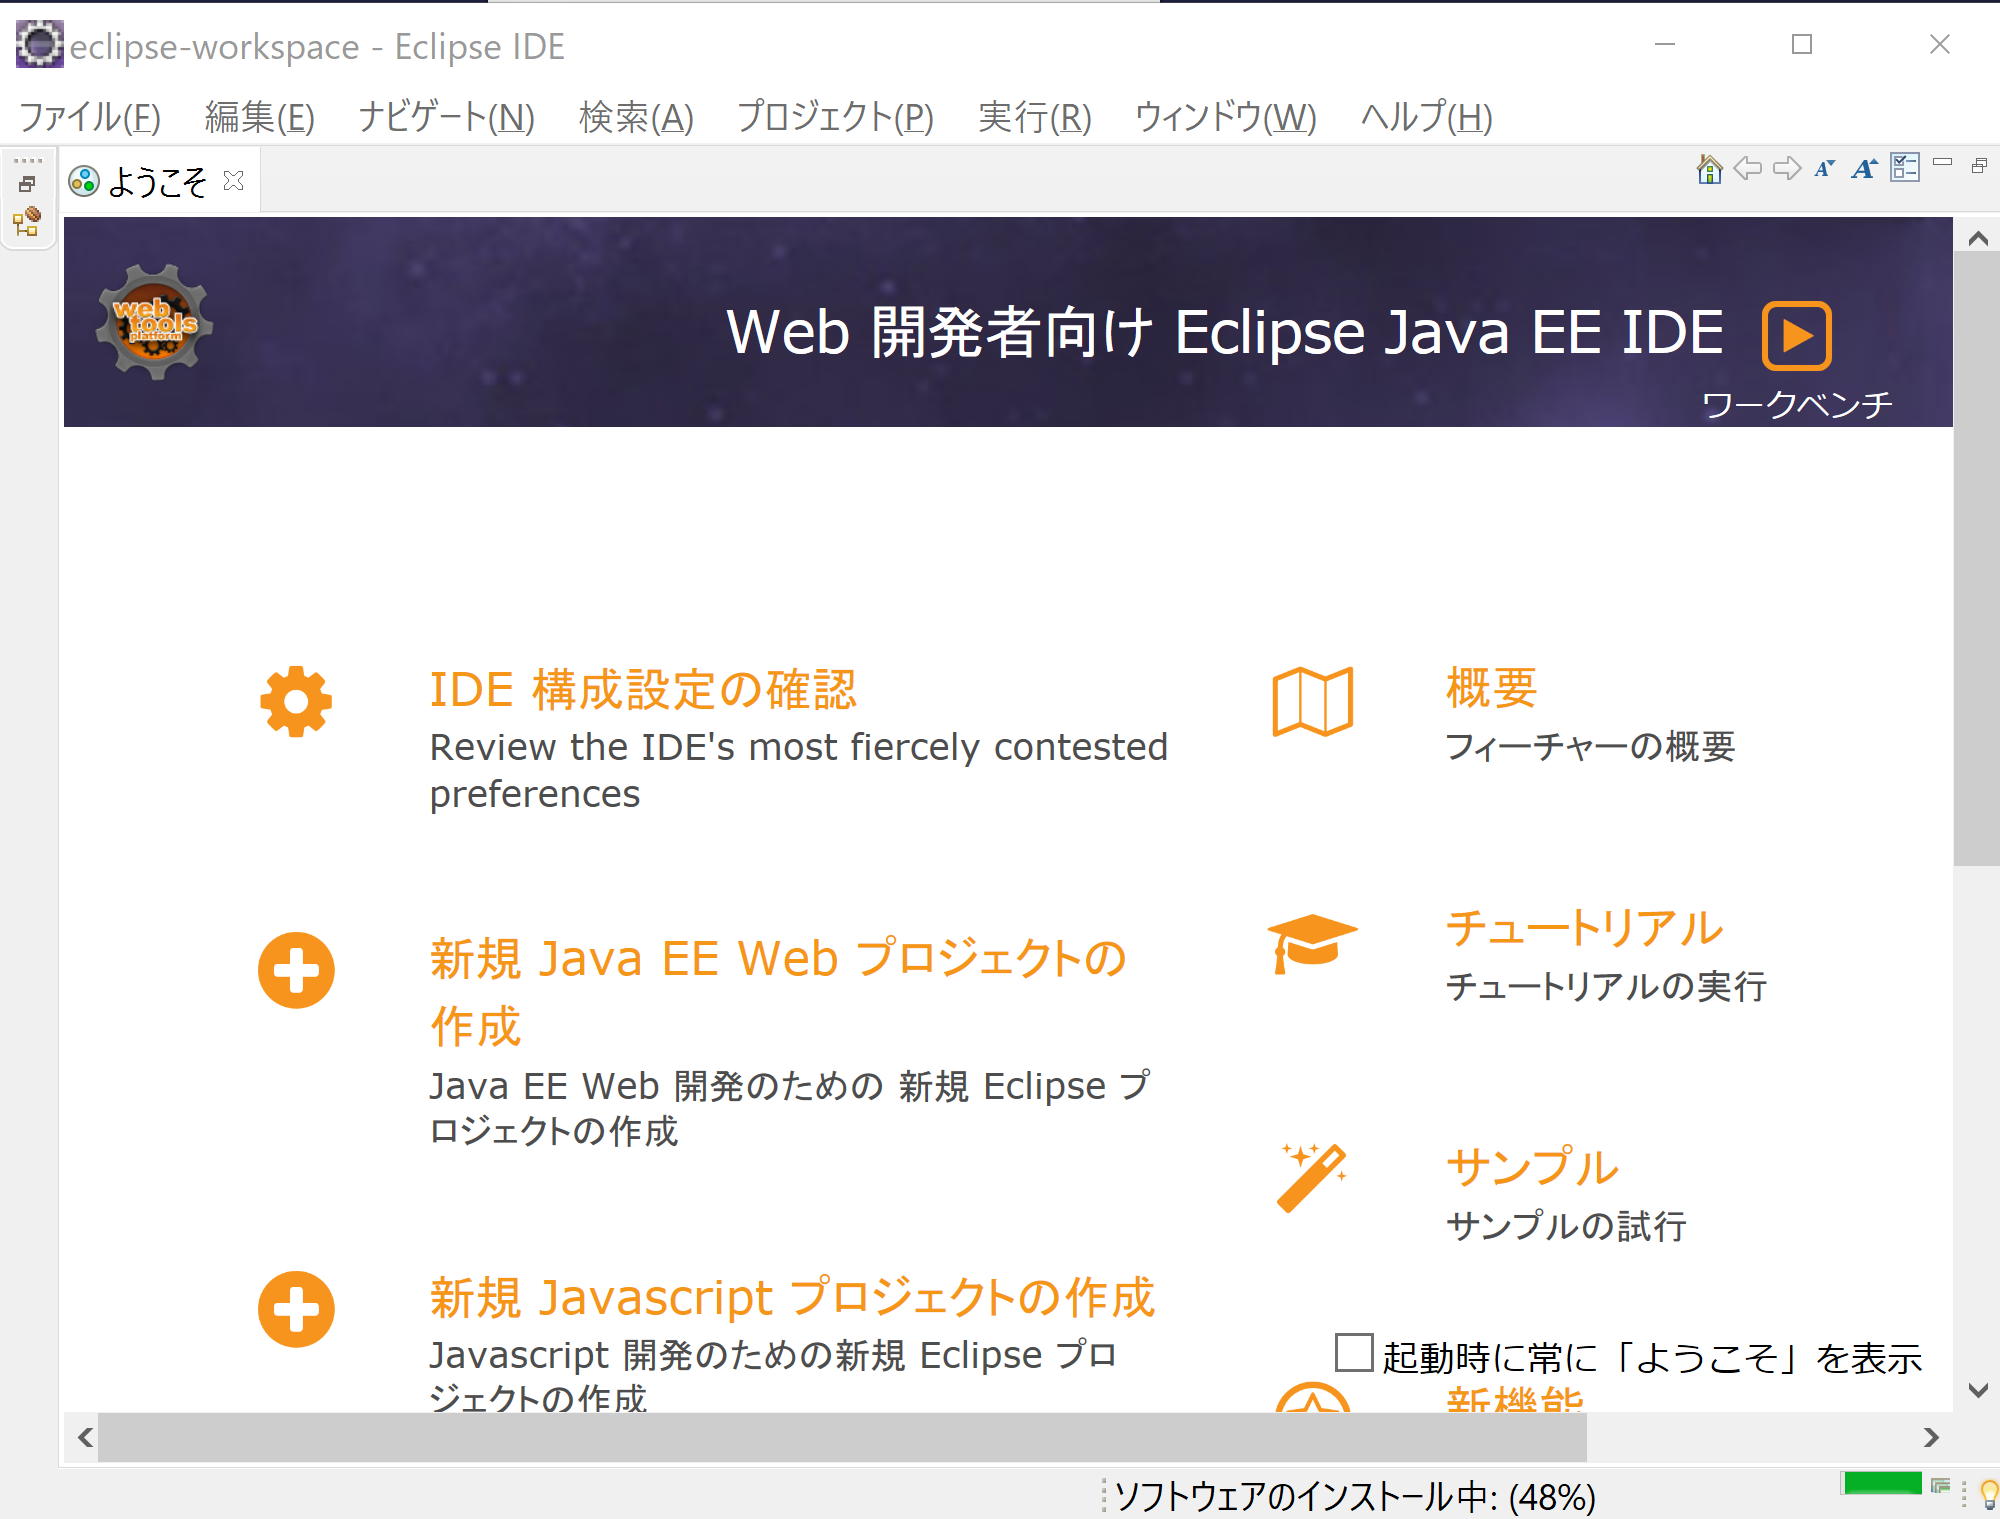Minimize the welcome view panel
The width and height of the screenshot is (2000, 1519).
pyautogui.click(x=1942, y=162)
